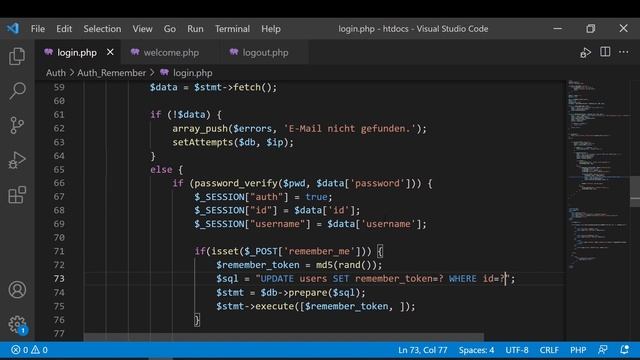Image resolution: width=640 pixels, height=360 pixels.
Task: Switch to the logout.php tab
Action: click(265, 52)
